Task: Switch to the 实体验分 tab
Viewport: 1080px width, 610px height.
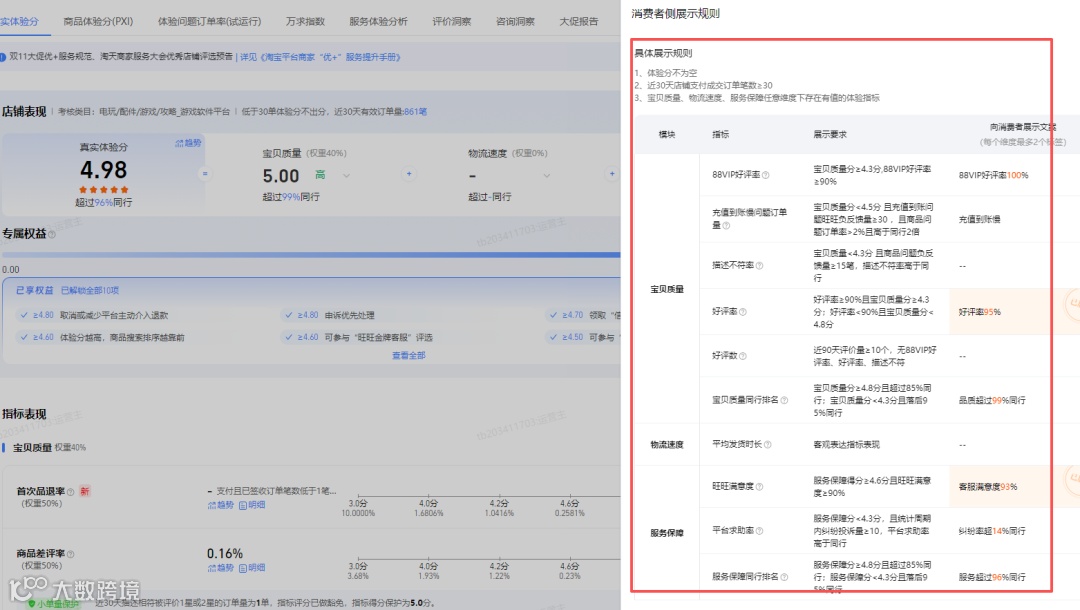Action: tap(19, 21)
